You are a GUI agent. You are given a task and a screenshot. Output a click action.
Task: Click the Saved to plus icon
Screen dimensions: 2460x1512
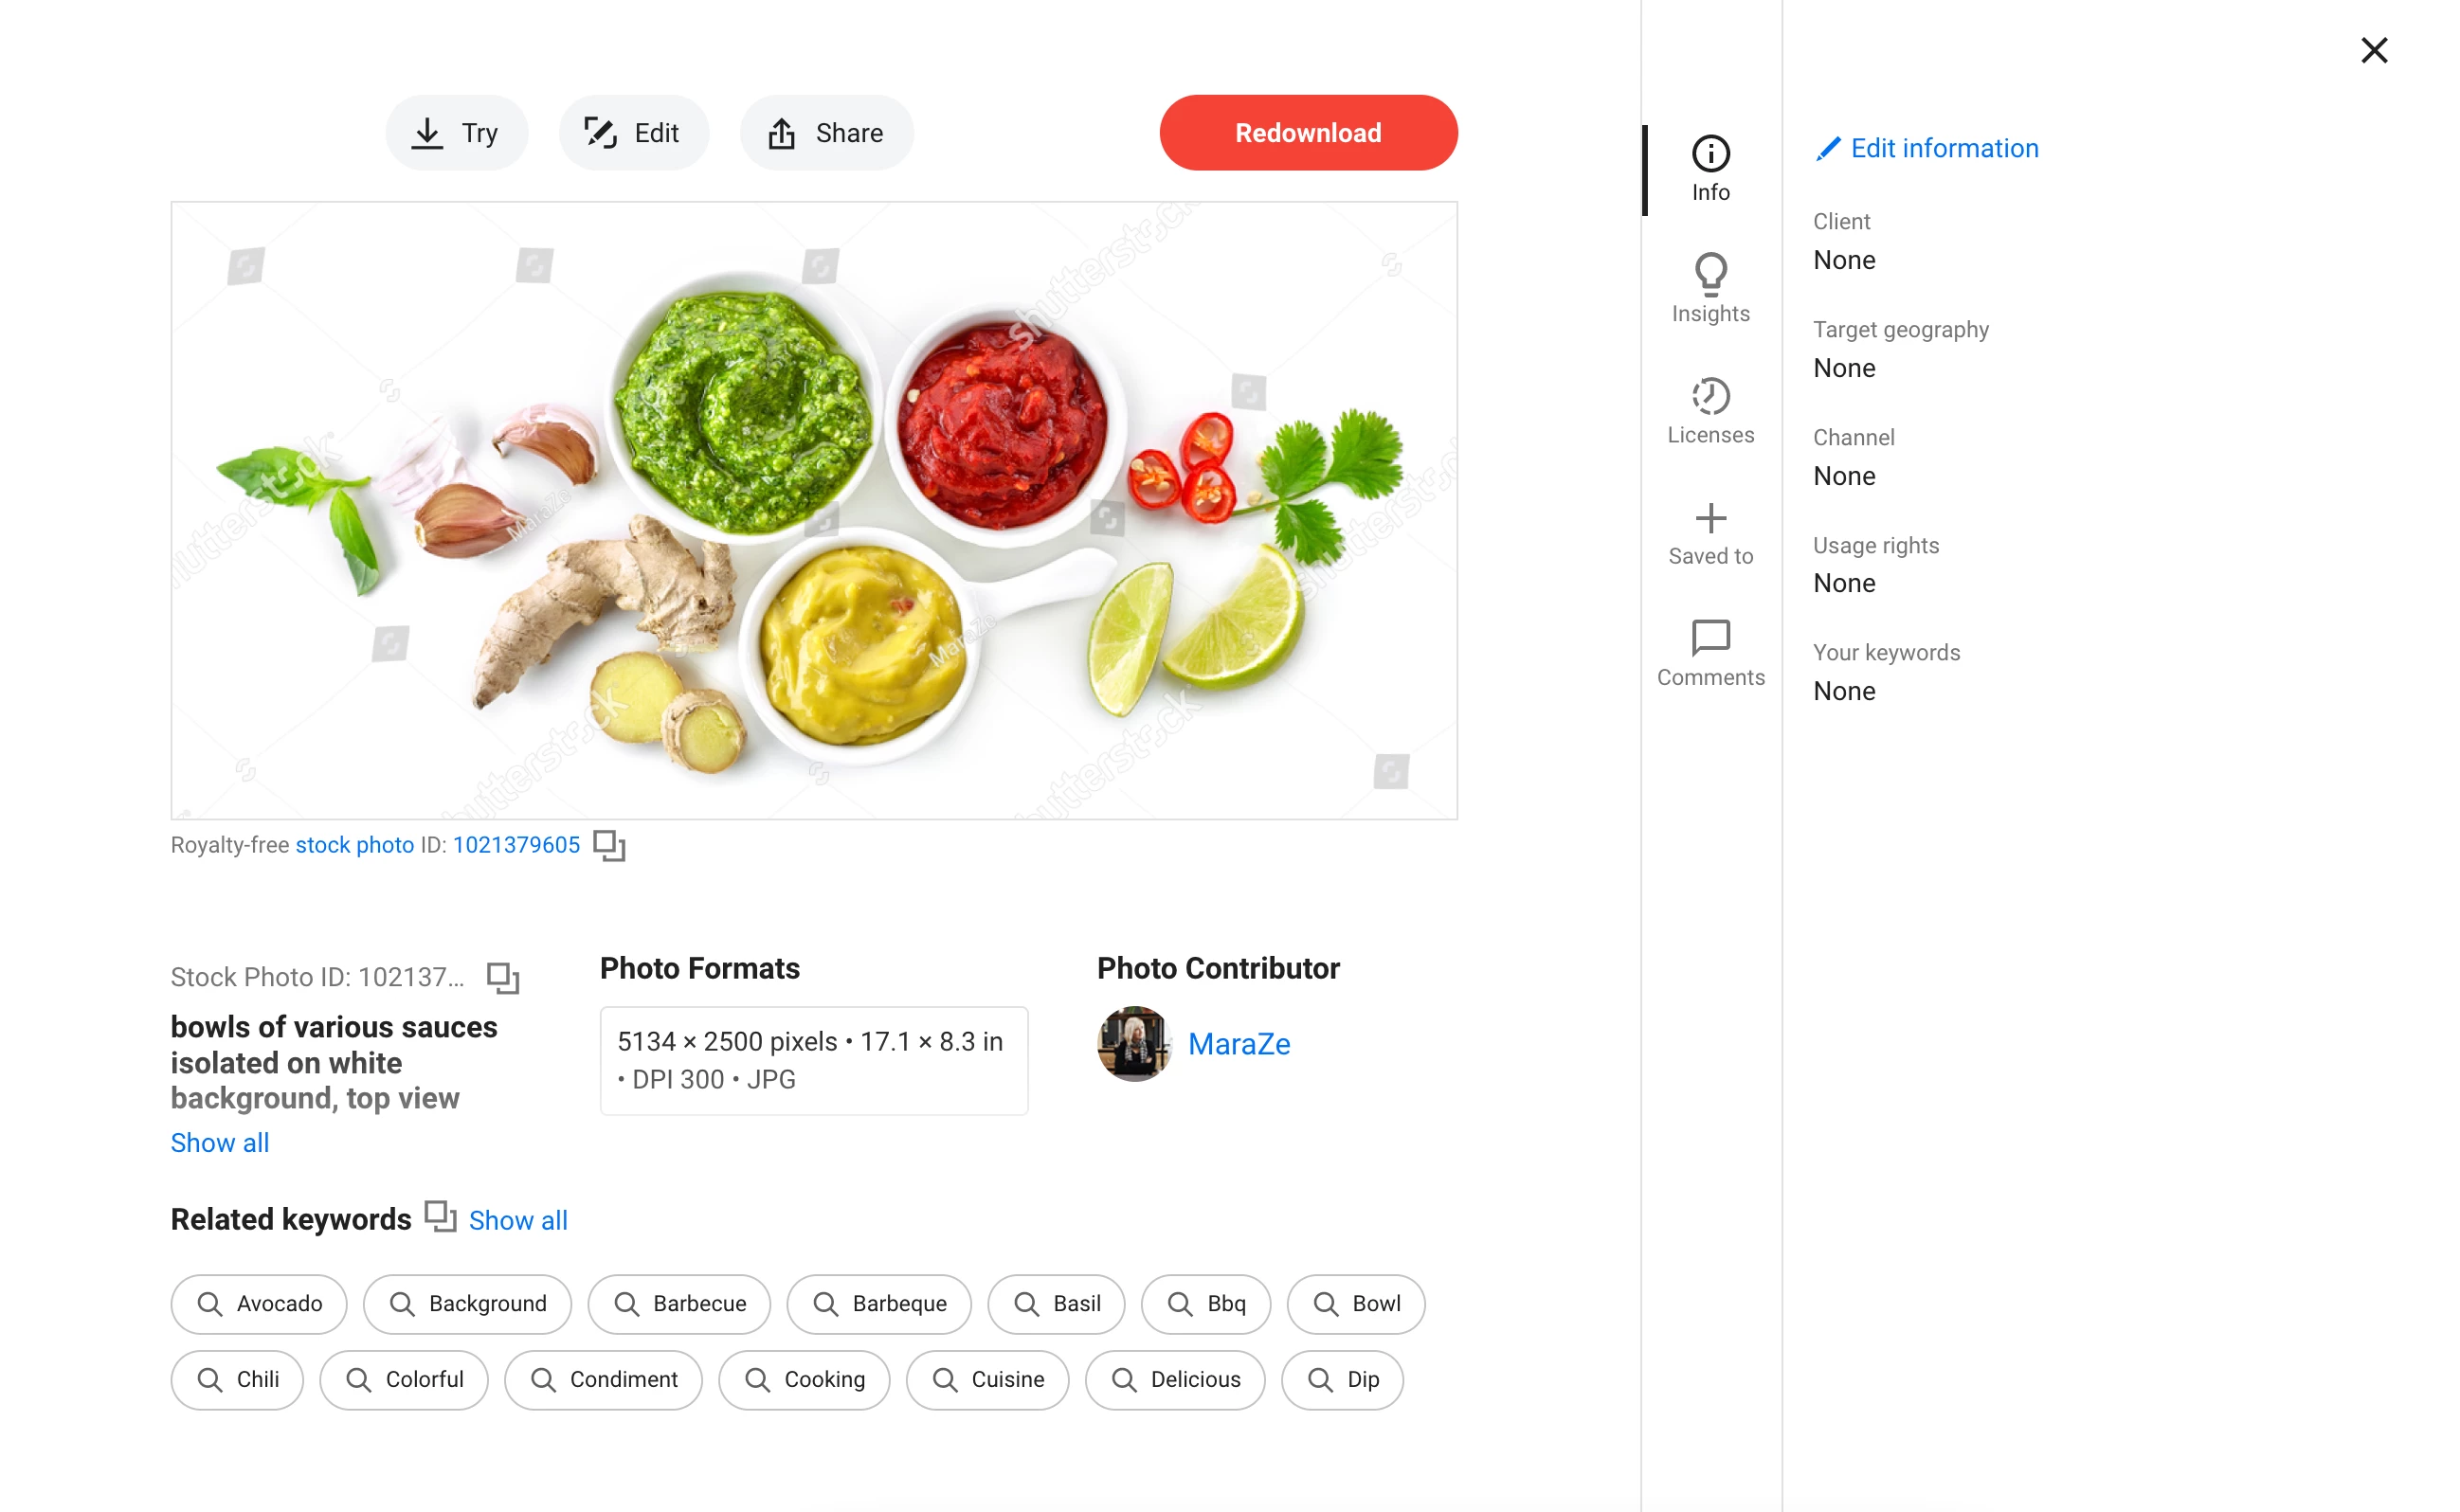(1710, 518)
